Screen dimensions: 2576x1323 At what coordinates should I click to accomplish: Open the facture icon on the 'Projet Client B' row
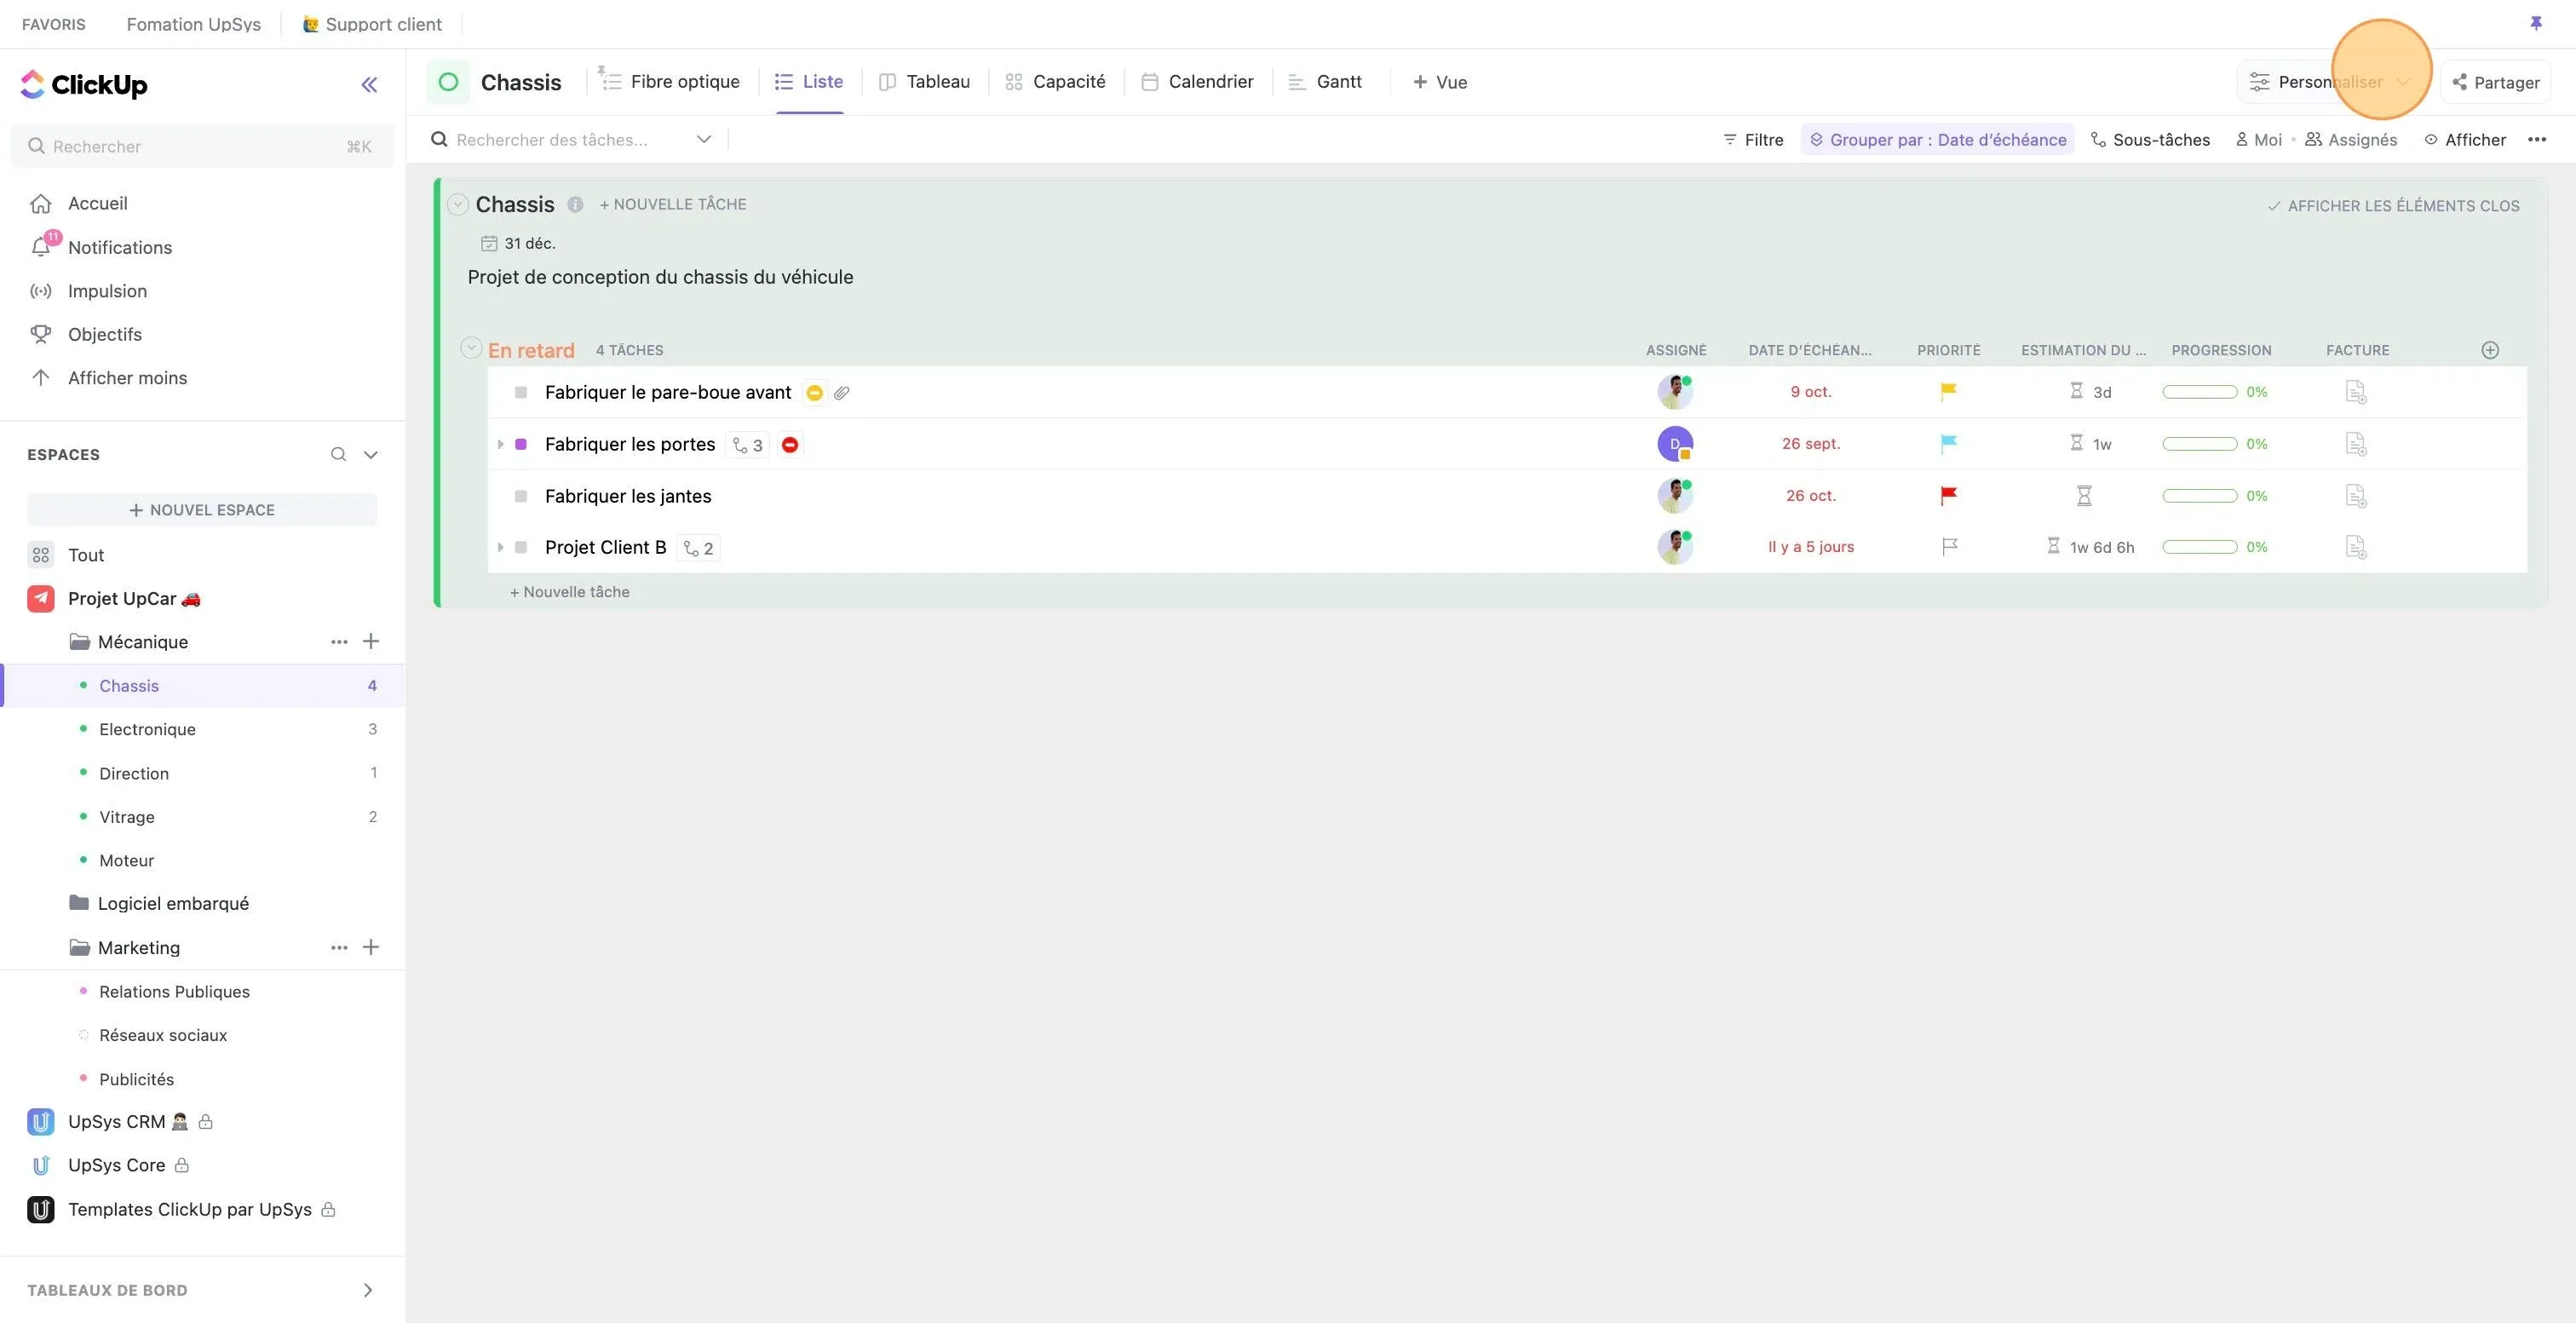pyautogui.click(x=2357, y=547)
